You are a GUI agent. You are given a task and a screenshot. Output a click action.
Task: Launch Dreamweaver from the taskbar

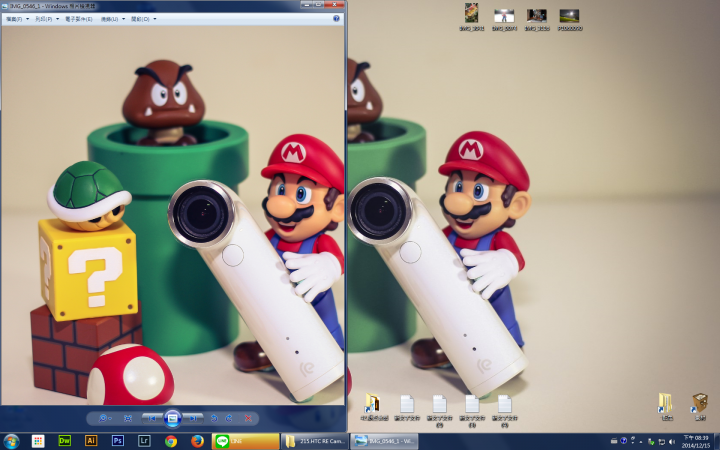click(x=65, y=441)
